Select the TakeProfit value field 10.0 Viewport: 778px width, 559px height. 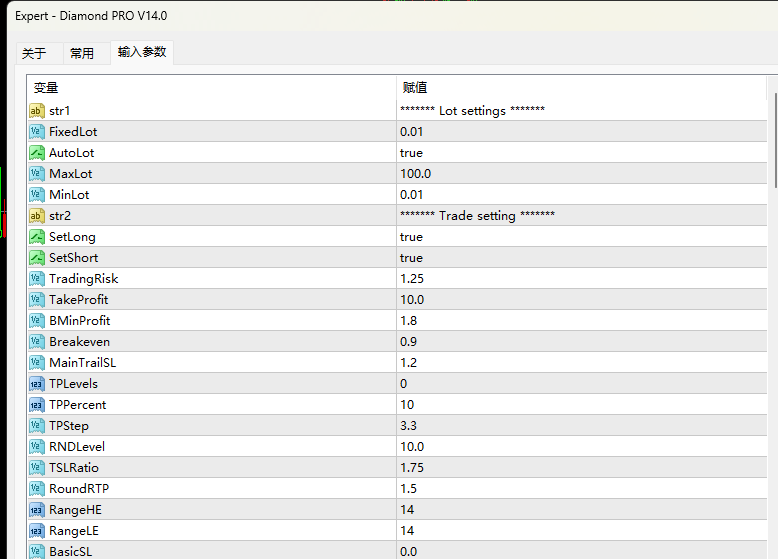click(x=412, y=300)
